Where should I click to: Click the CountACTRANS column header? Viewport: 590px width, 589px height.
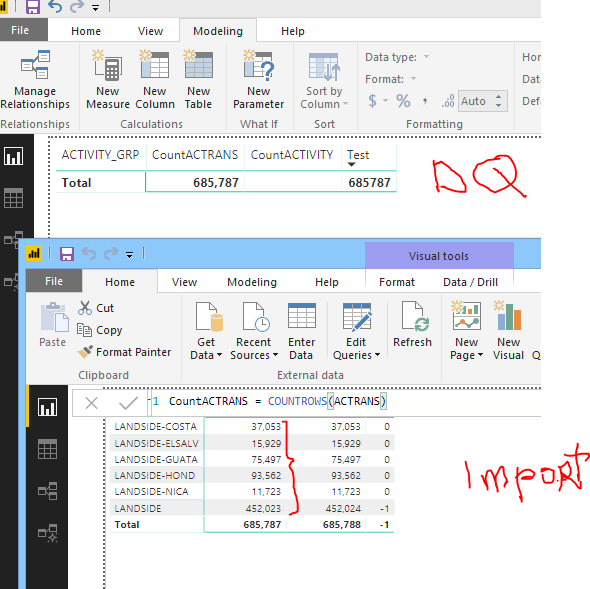[x=195, y=155]
